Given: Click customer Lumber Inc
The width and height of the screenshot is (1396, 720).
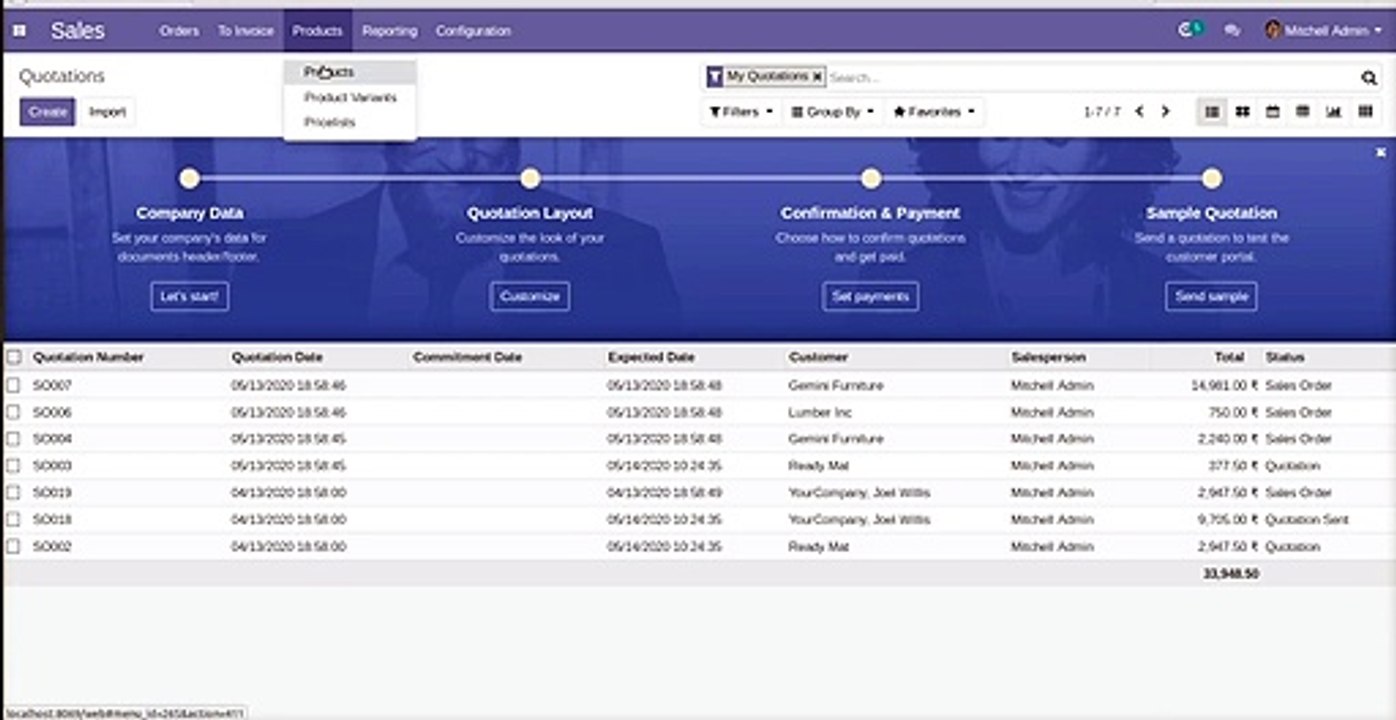Looking at the screenshot, I should [x=820, y=412].
